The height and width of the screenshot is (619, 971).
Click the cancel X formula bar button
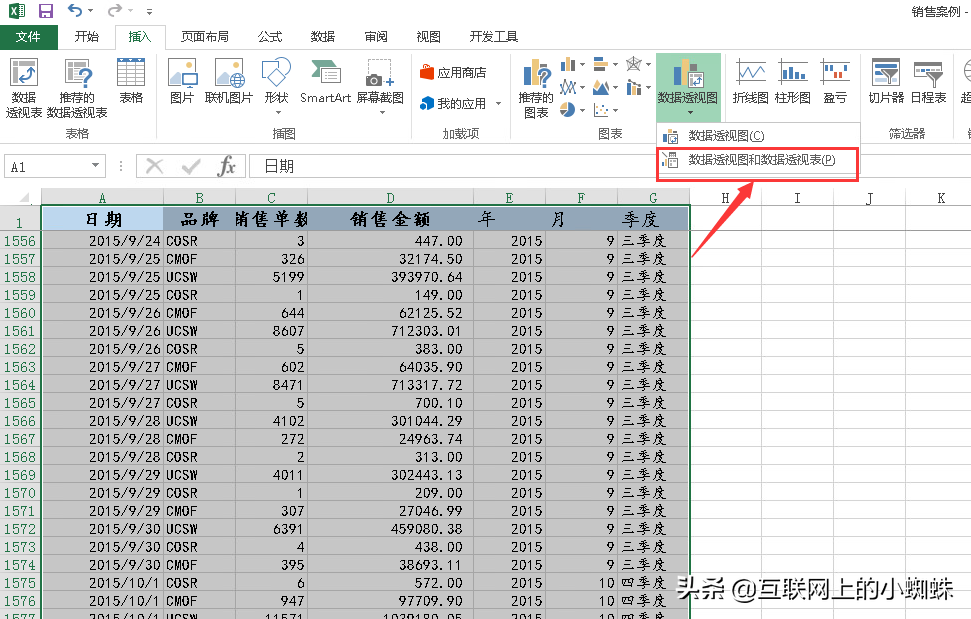coord(154,166)
